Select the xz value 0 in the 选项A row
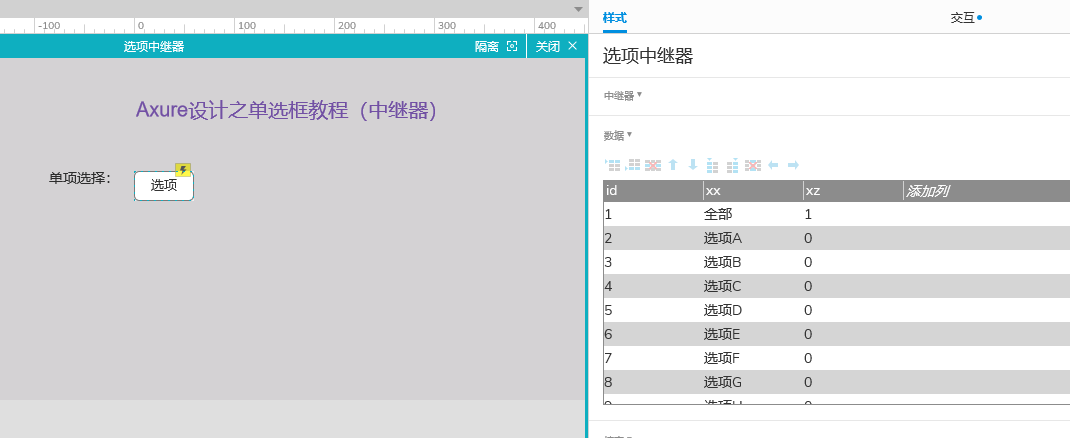The width and height of the screenshot is (1070, 438). tap(853, 238)
